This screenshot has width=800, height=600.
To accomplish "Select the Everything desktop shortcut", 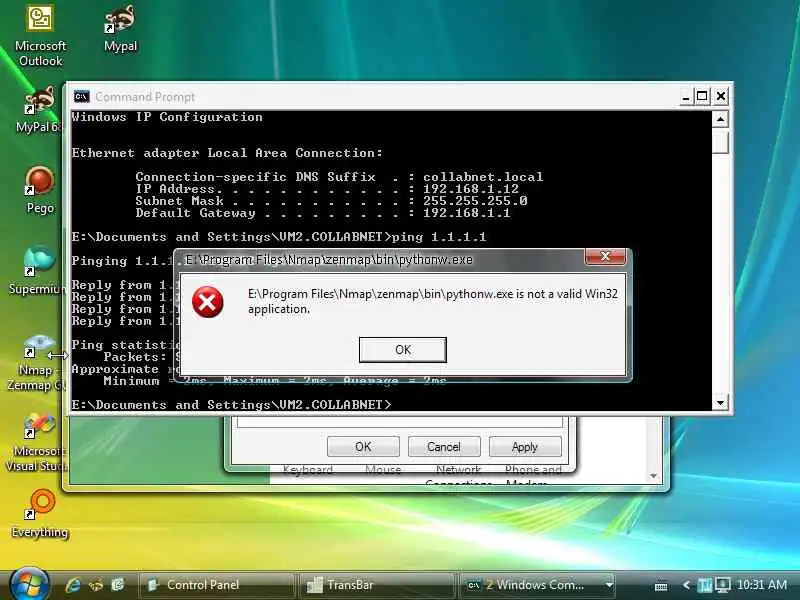I will coord(40,514).
